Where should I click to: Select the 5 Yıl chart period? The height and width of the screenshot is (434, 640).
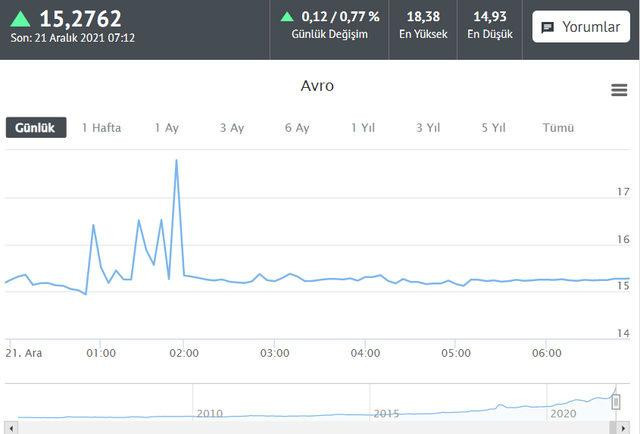click(492, 128)
